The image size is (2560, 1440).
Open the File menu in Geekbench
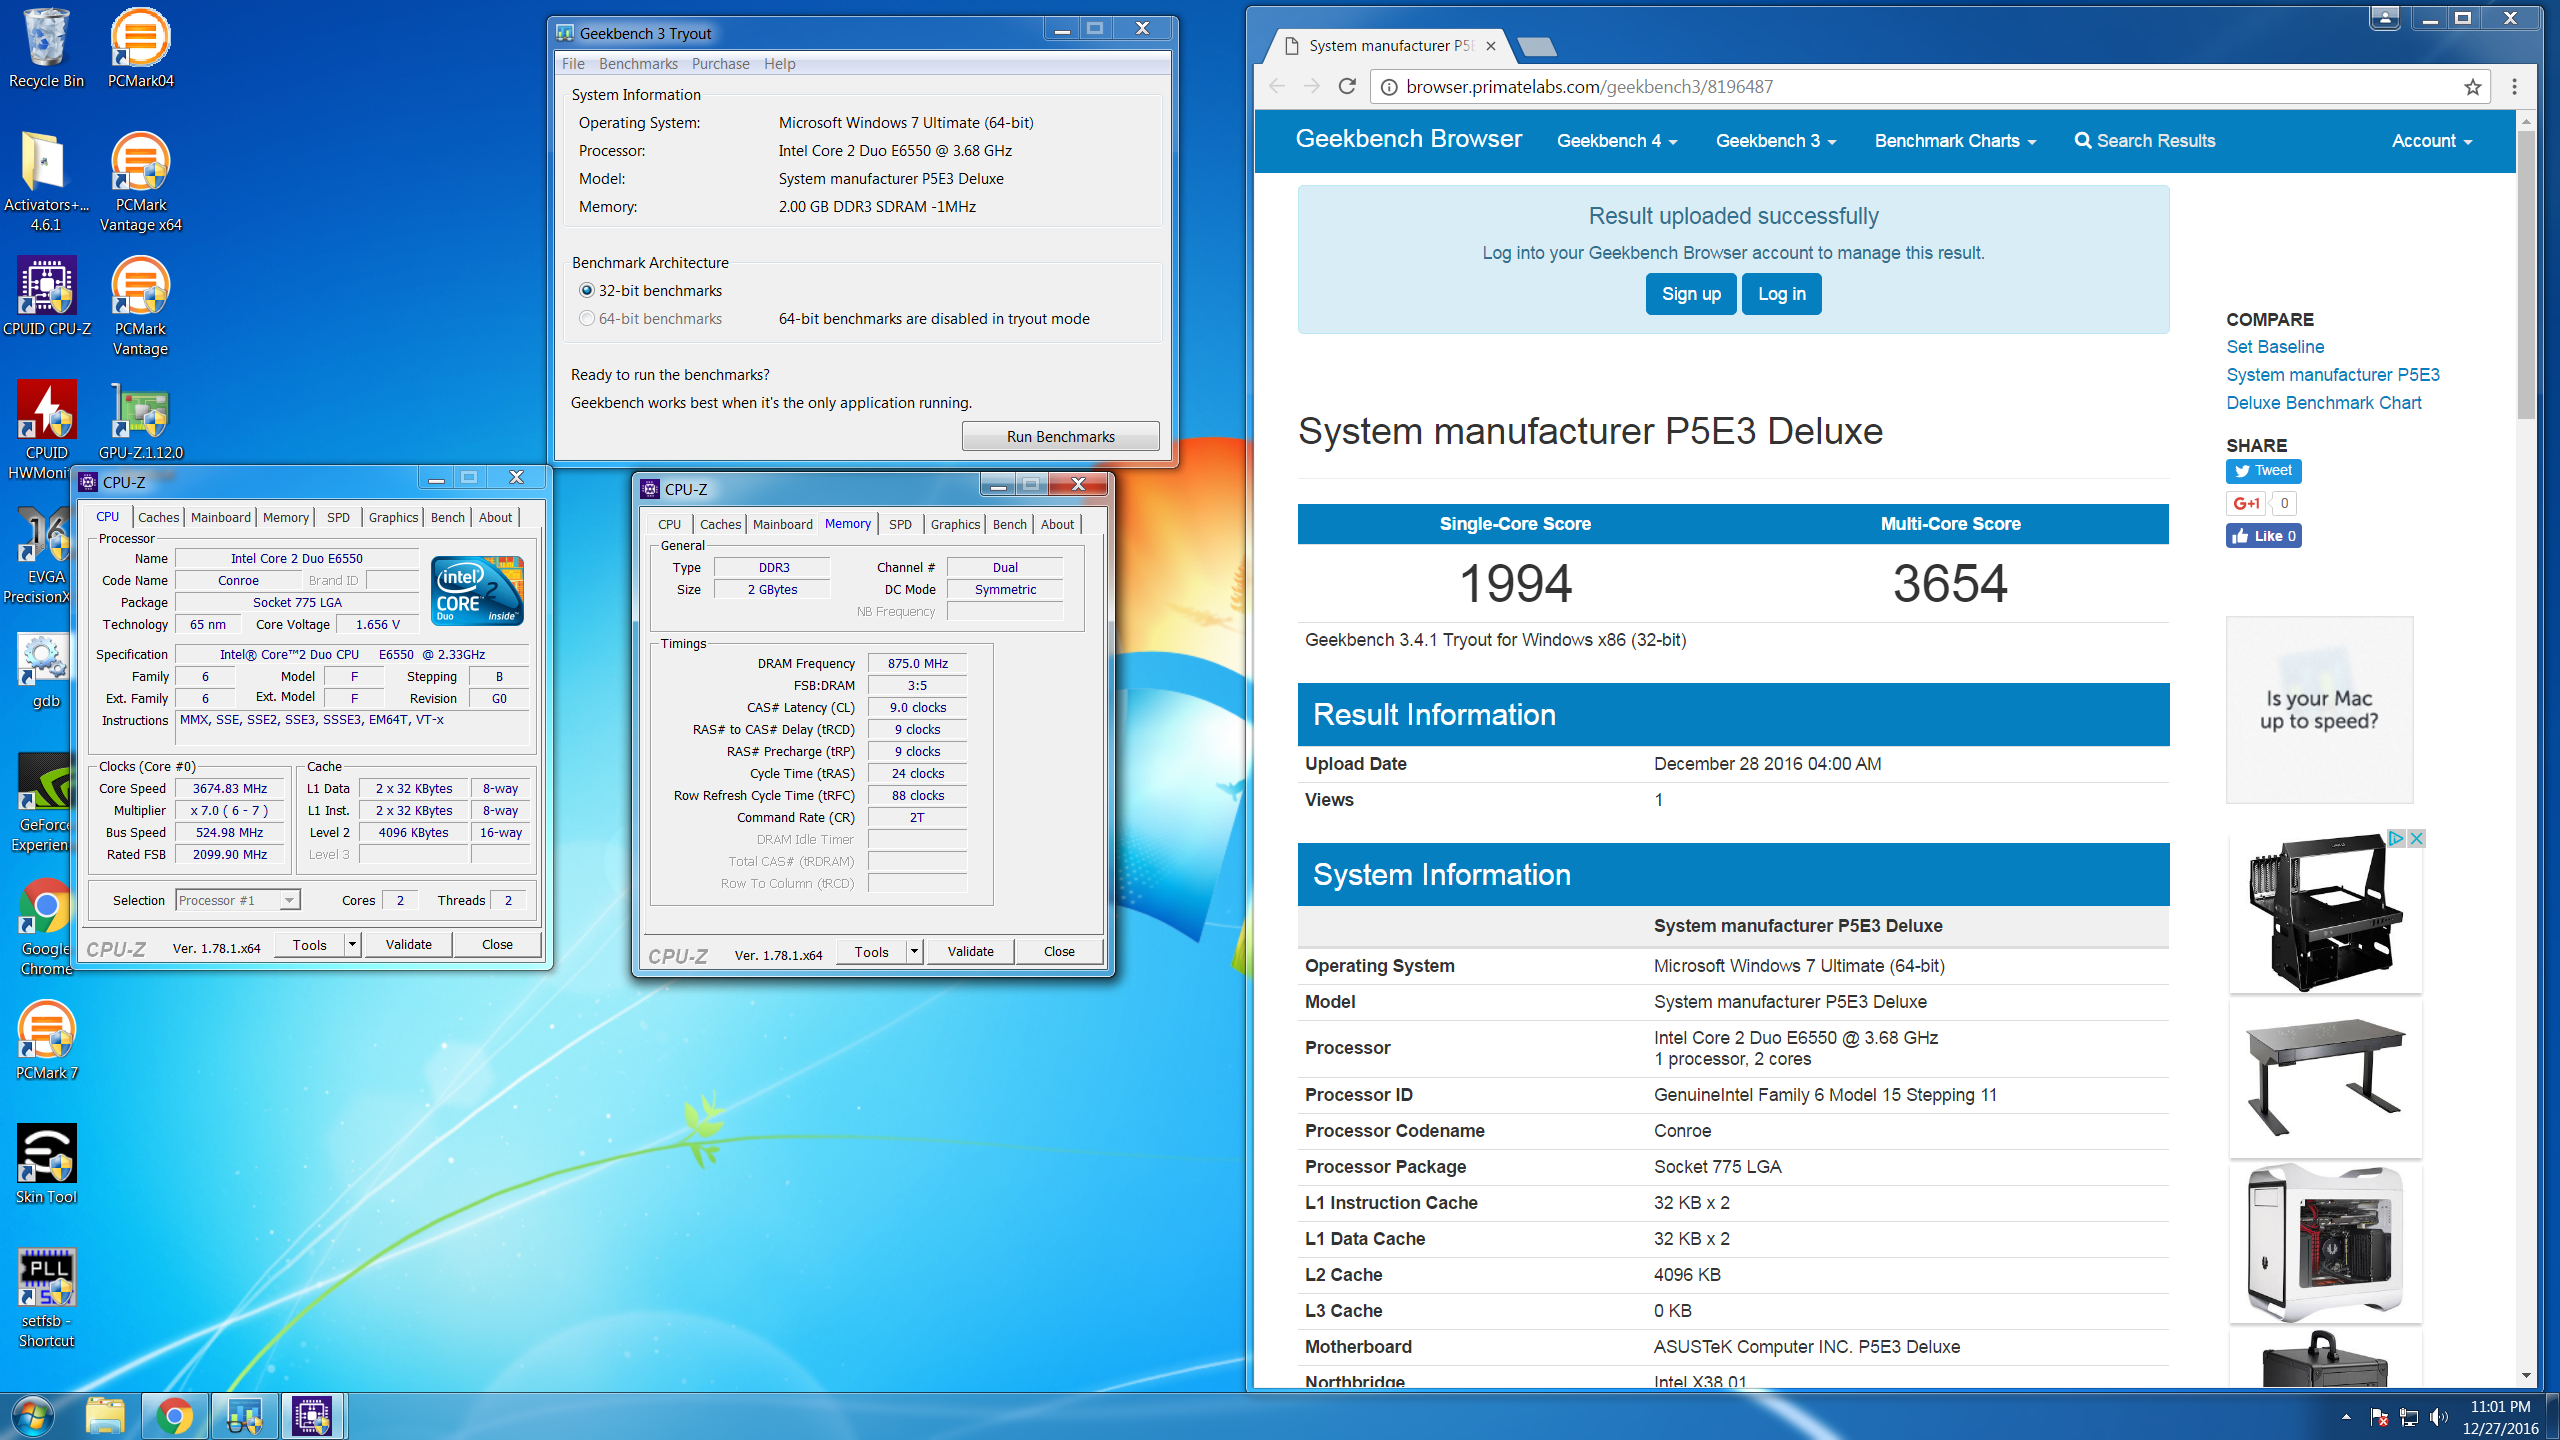tap(573, 64)
